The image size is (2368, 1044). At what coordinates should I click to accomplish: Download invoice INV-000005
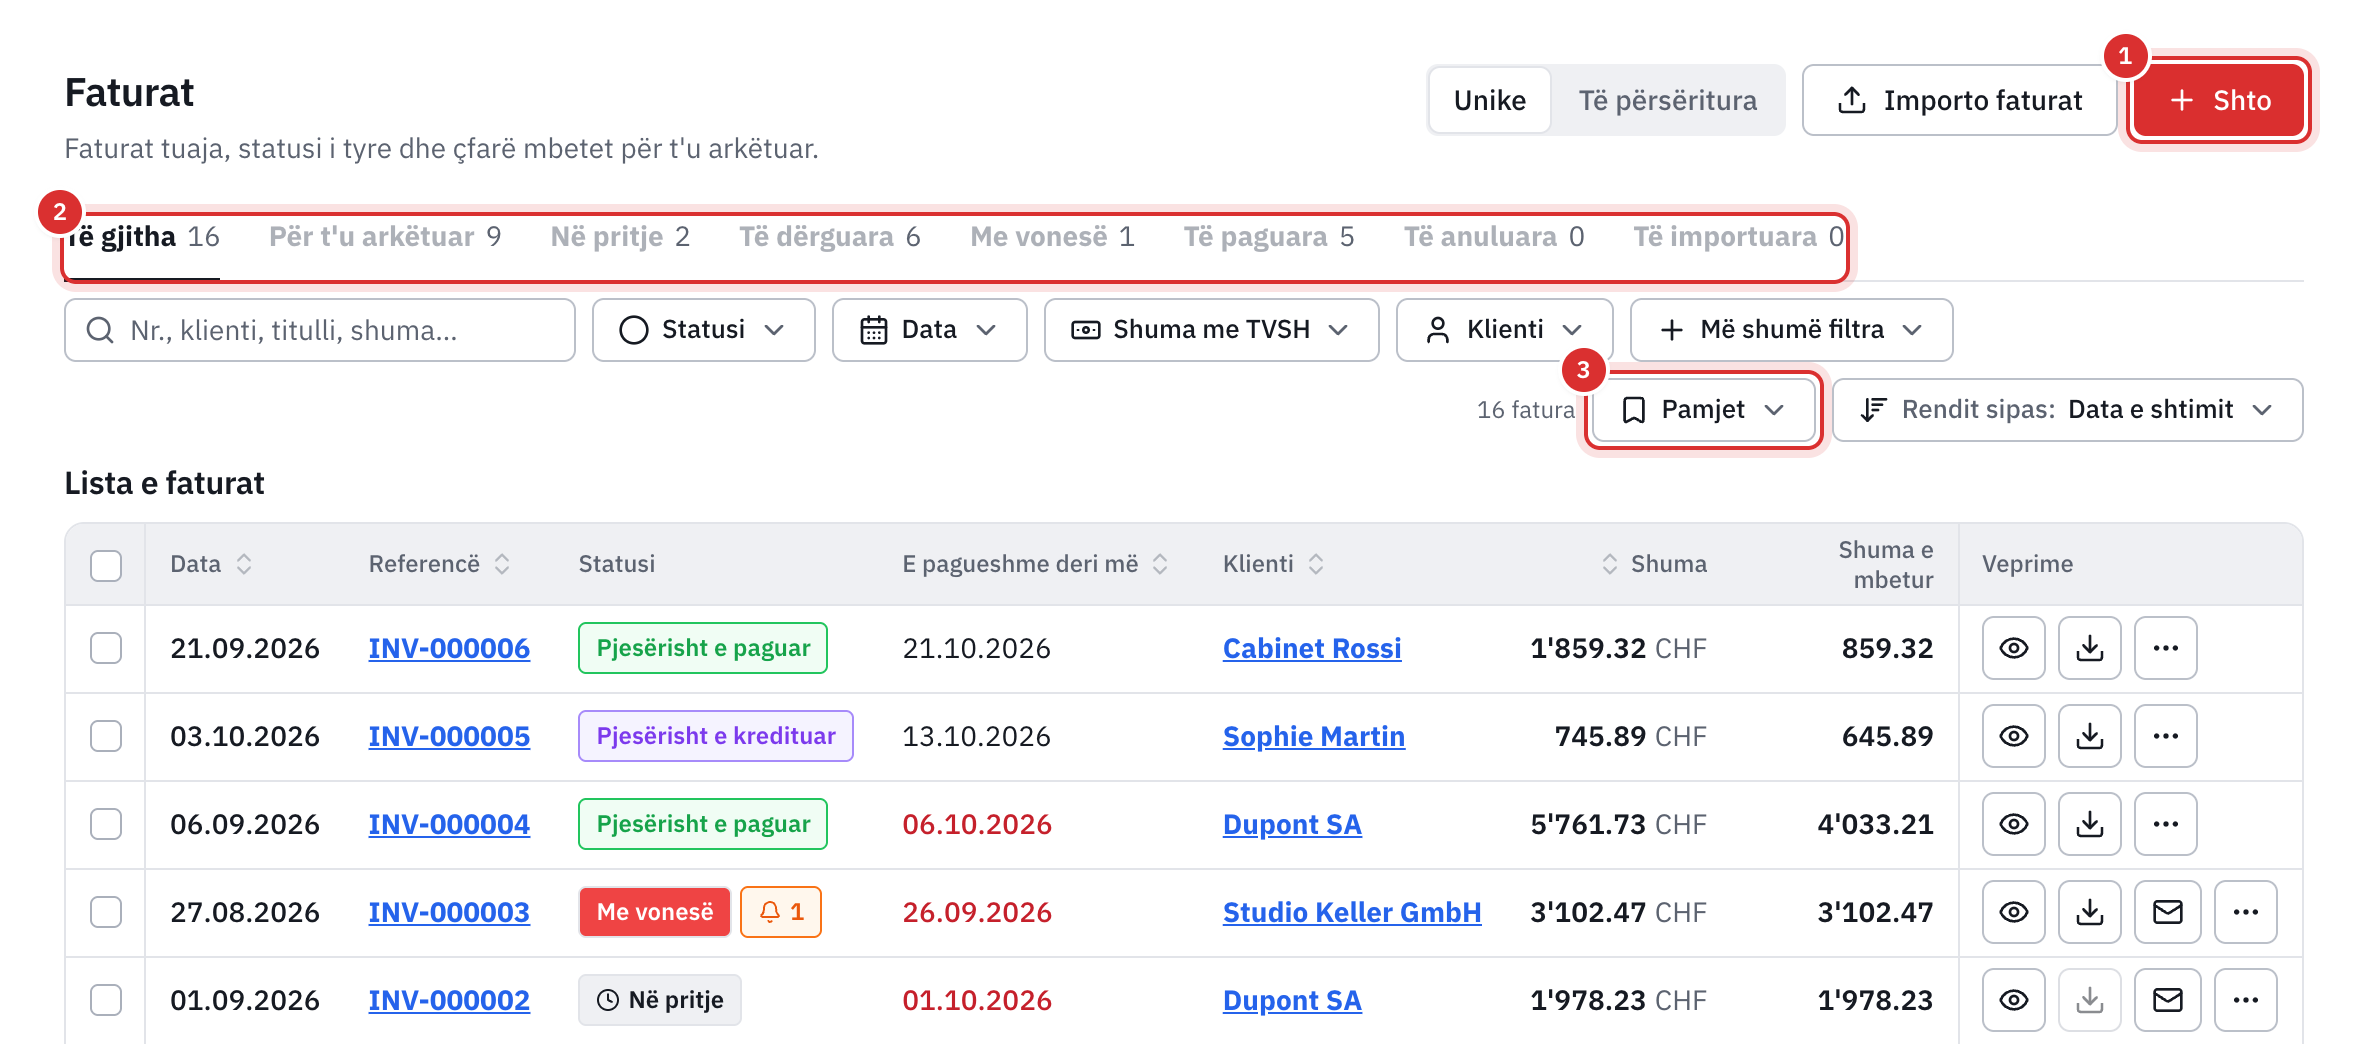coord(2089,736)
